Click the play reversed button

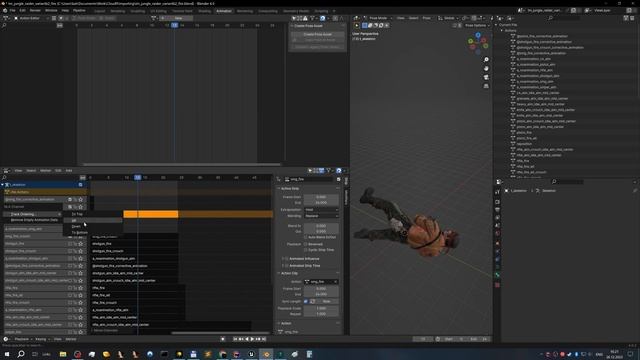[247, 339]
